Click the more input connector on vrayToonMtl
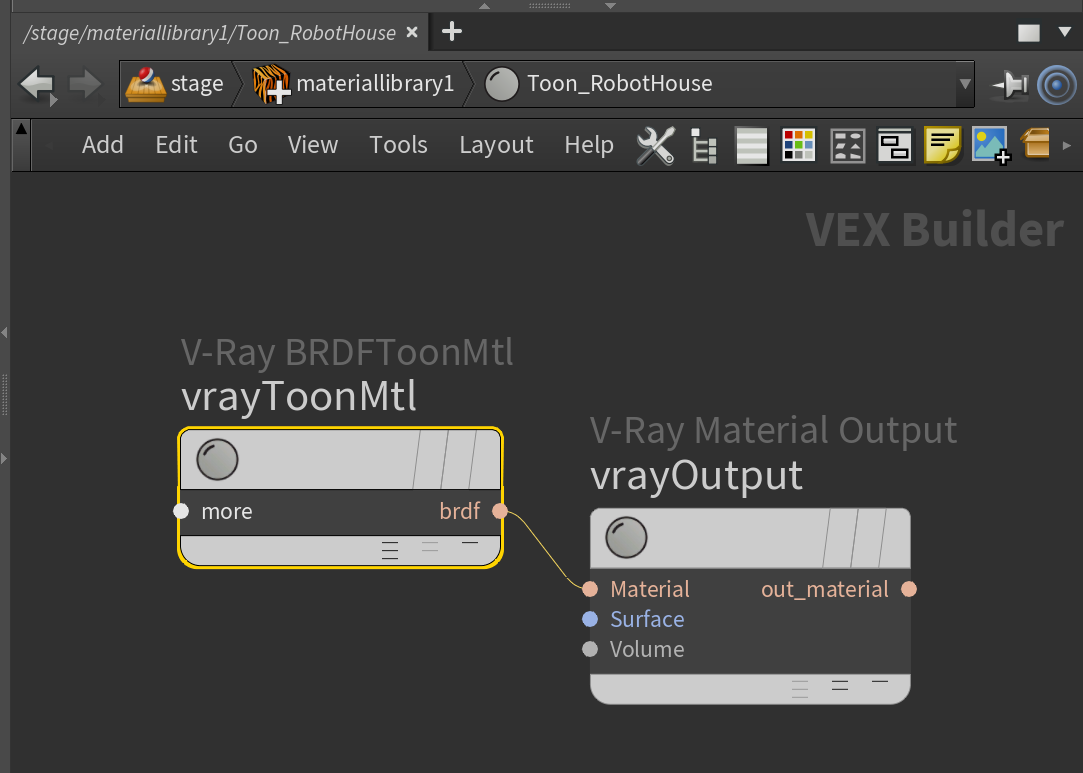 pyautogui.click(x=181, y=511)
